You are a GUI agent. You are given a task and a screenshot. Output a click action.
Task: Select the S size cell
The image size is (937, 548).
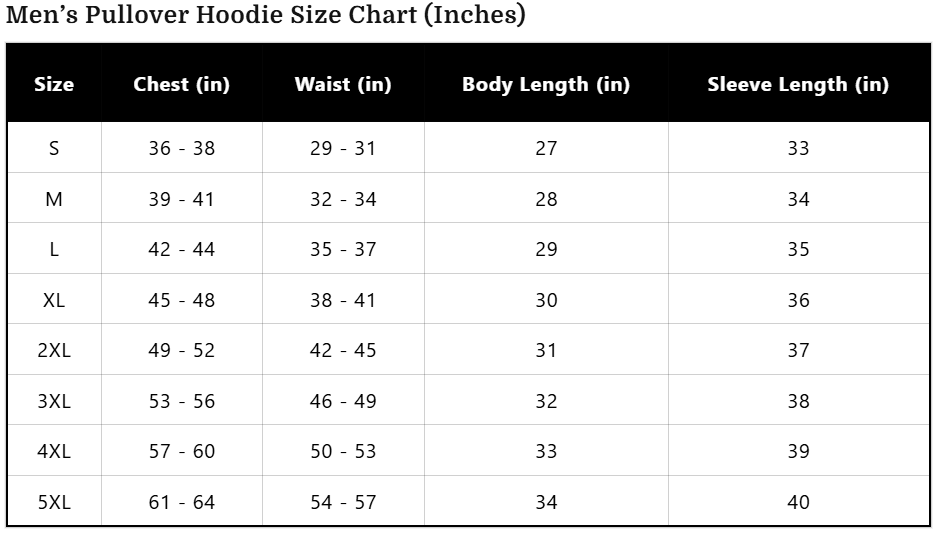point(54,148)
